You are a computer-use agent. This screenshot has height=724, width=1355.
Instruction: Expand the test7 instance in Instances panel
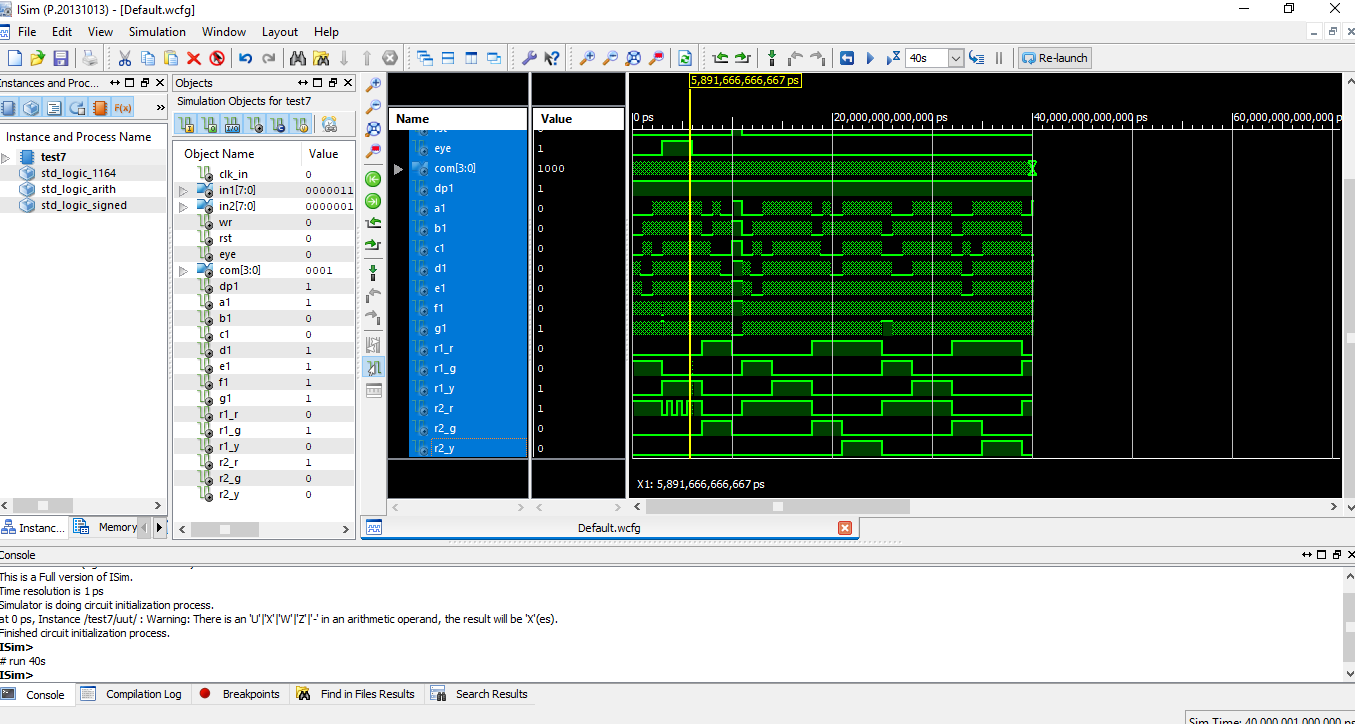tap(7, 156)
